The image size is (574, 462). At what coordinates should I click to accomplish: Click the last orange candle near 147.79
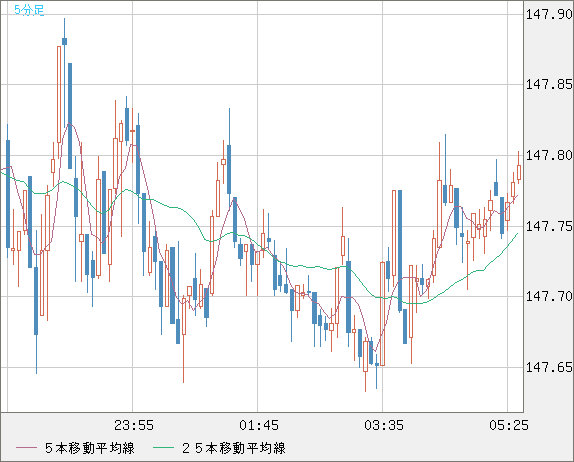(x=519, y=172)
